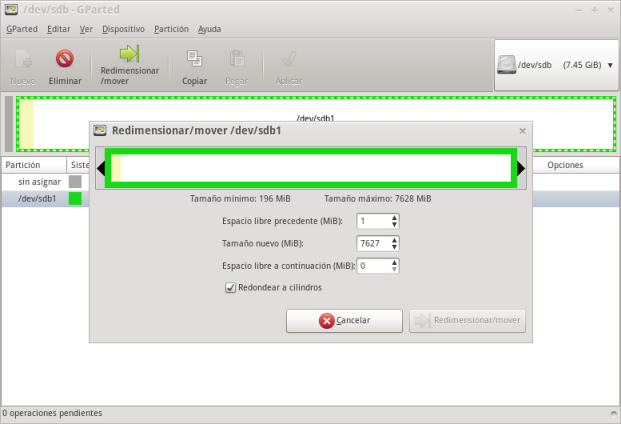Click the Nuevo partition toolbar icon
621x424 pixels.
coord(23,60)
